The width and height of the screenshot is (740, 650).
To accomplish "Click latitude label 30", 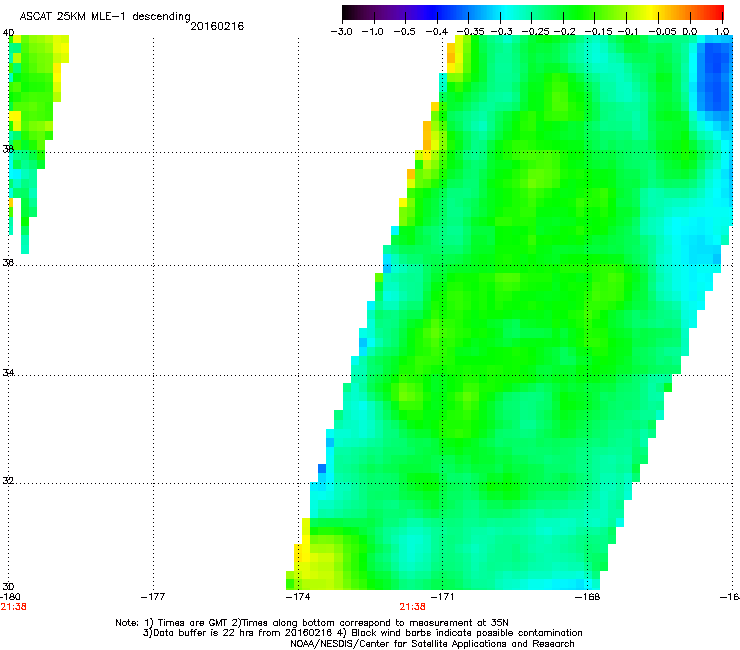I will [x=8, y=587].
